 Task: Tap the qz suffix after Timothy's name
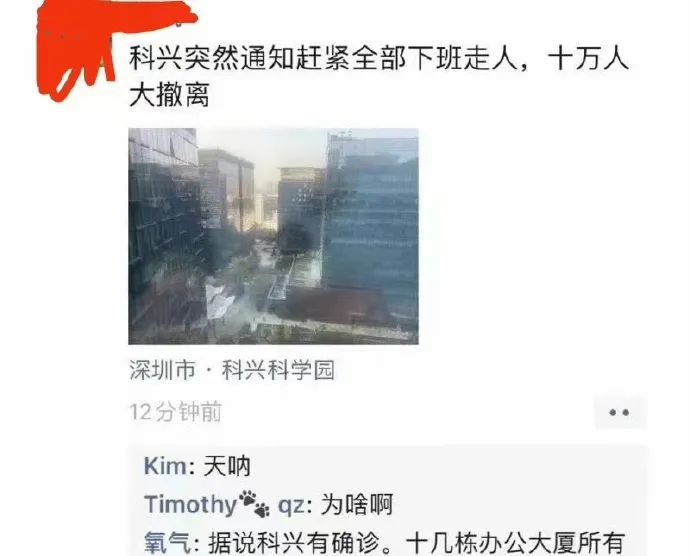pyautogui.click(x=291, y=506)
